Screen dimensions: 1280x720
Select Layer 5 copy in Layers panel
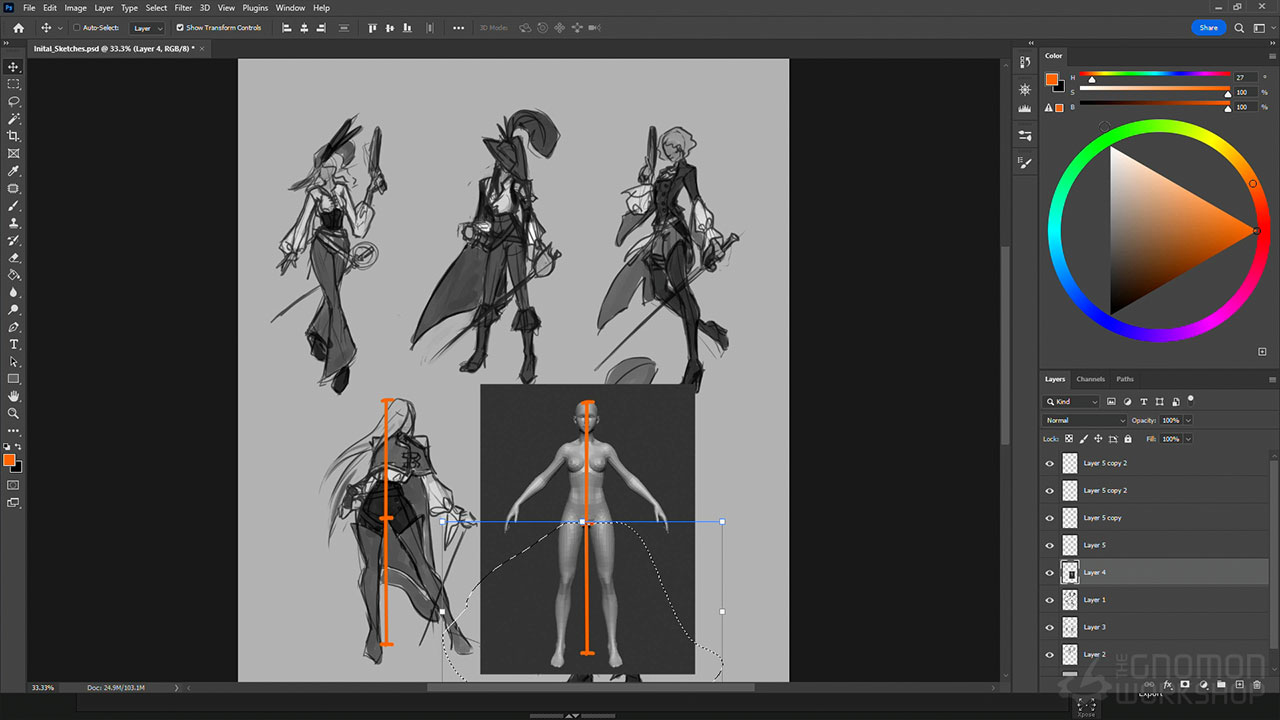[1102, 518]
